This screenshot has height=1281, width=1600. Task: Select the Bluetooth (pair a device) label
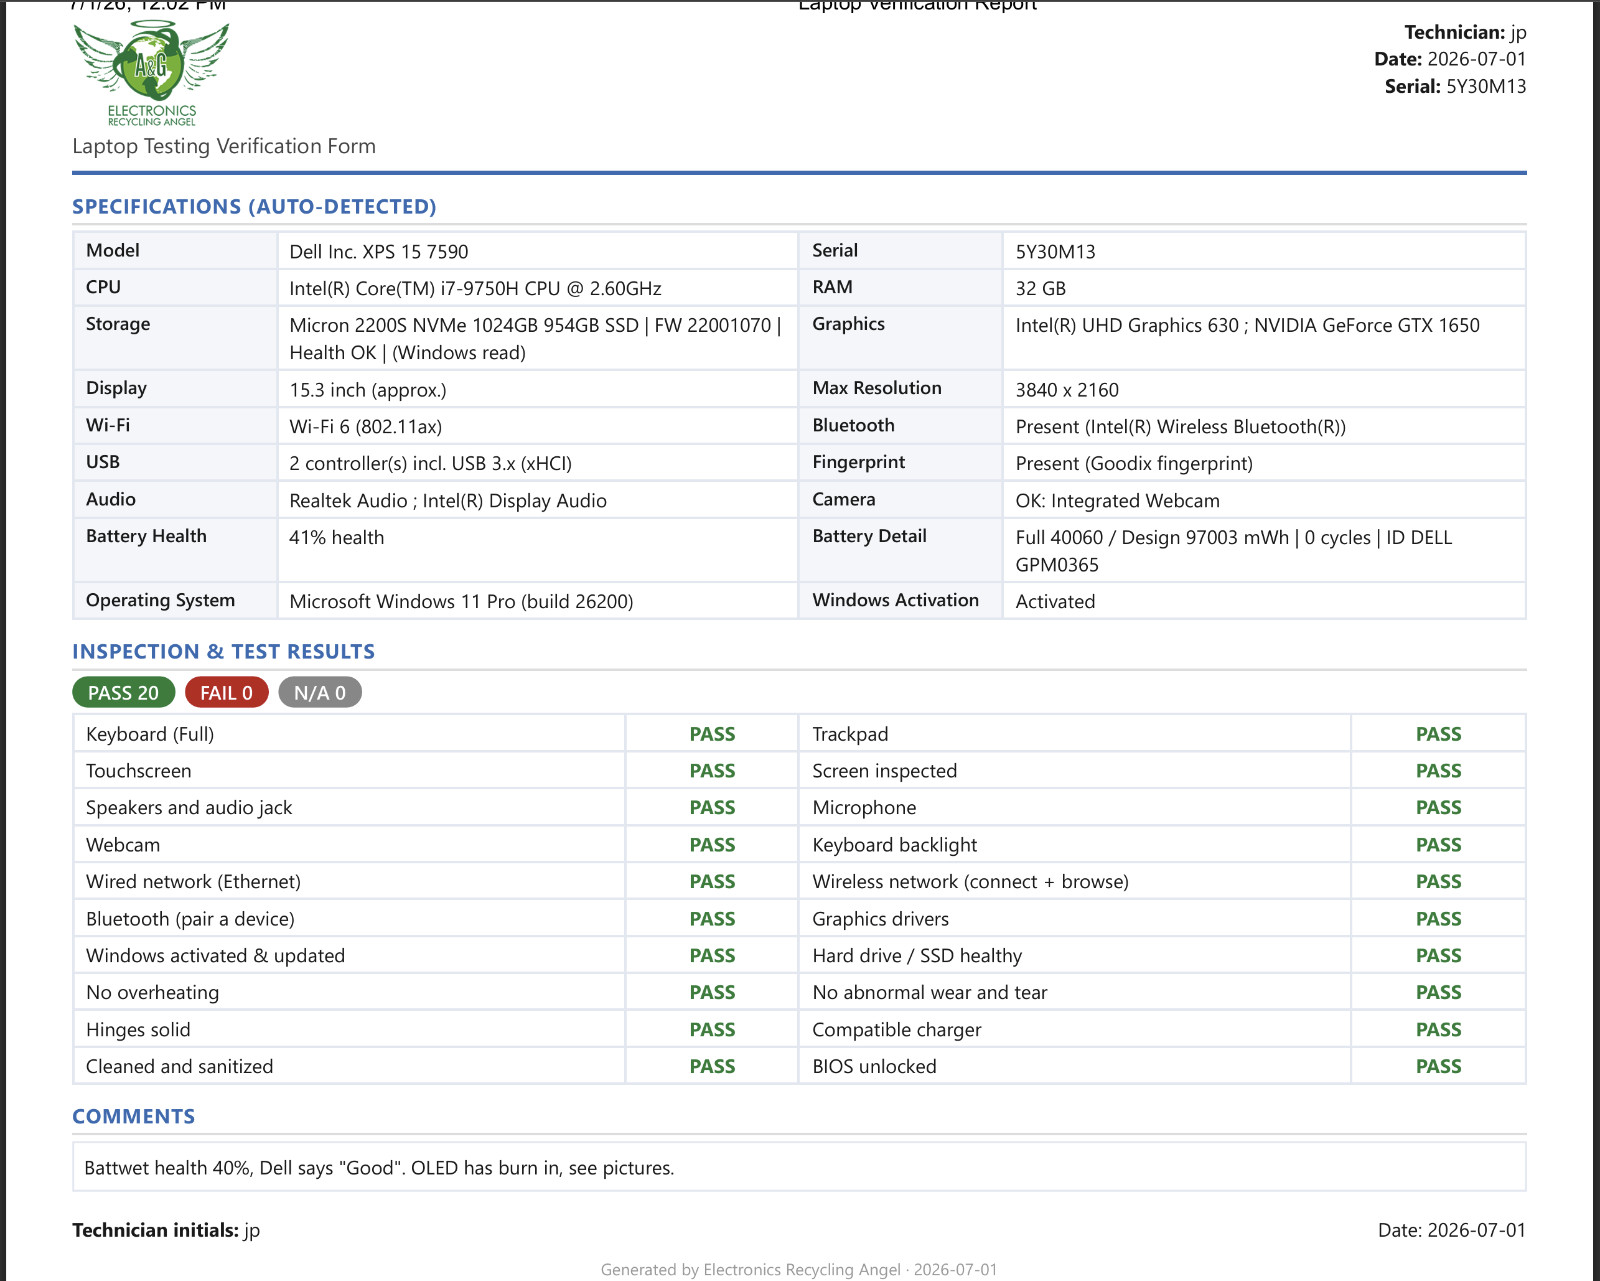(190, 919)
